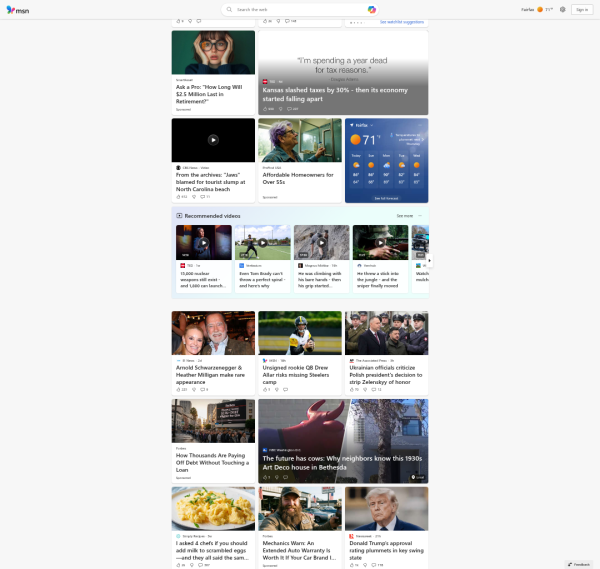
Task: Like the Ukrainian officials article
Action: point(354,390)
